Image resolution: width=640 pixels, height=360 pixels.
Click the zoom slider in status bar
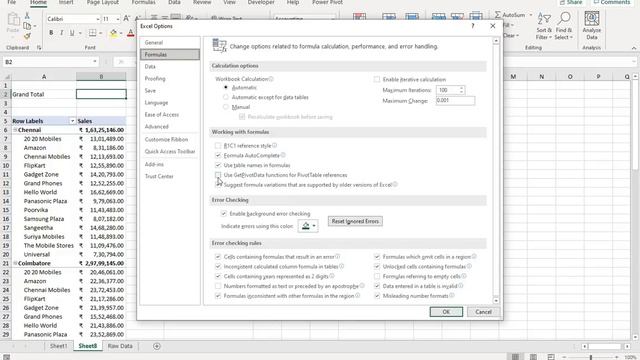pos(591,357)
